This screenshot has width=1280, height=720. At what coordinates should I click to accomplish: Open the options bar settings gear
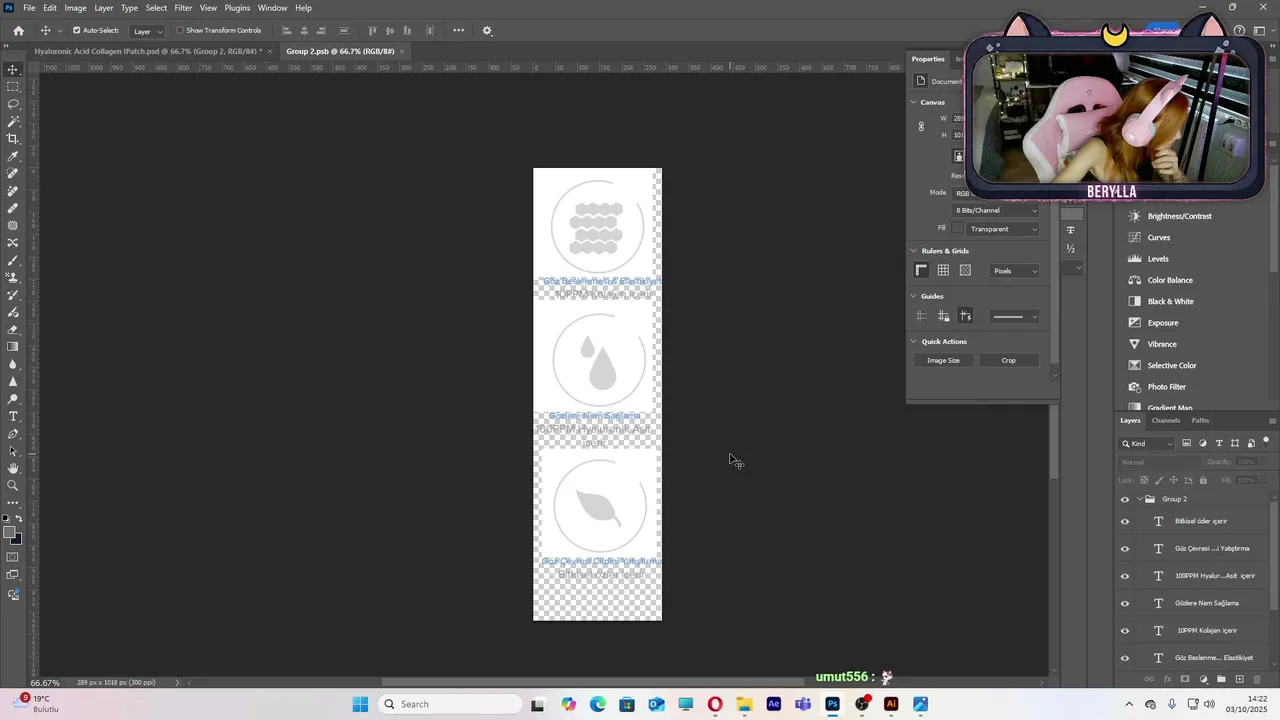tap(487, 30)
